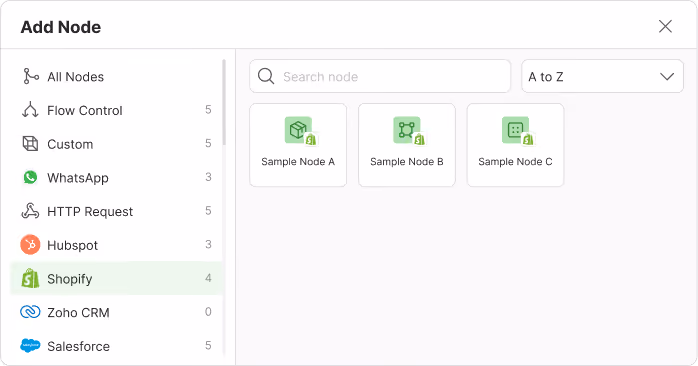Viewport: 698px width, 366px height.
Task: Click the Salesforce cloud icon
Action: pyautogui.click(x=30, y=346)
